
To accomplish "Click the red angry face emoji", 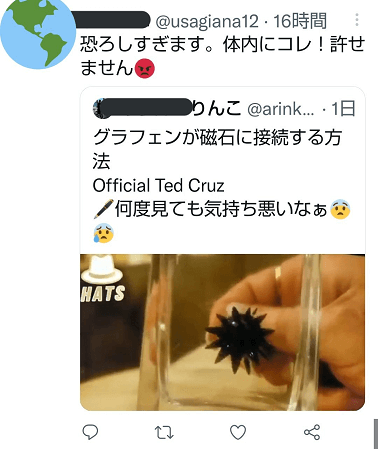I will point(144,68).
